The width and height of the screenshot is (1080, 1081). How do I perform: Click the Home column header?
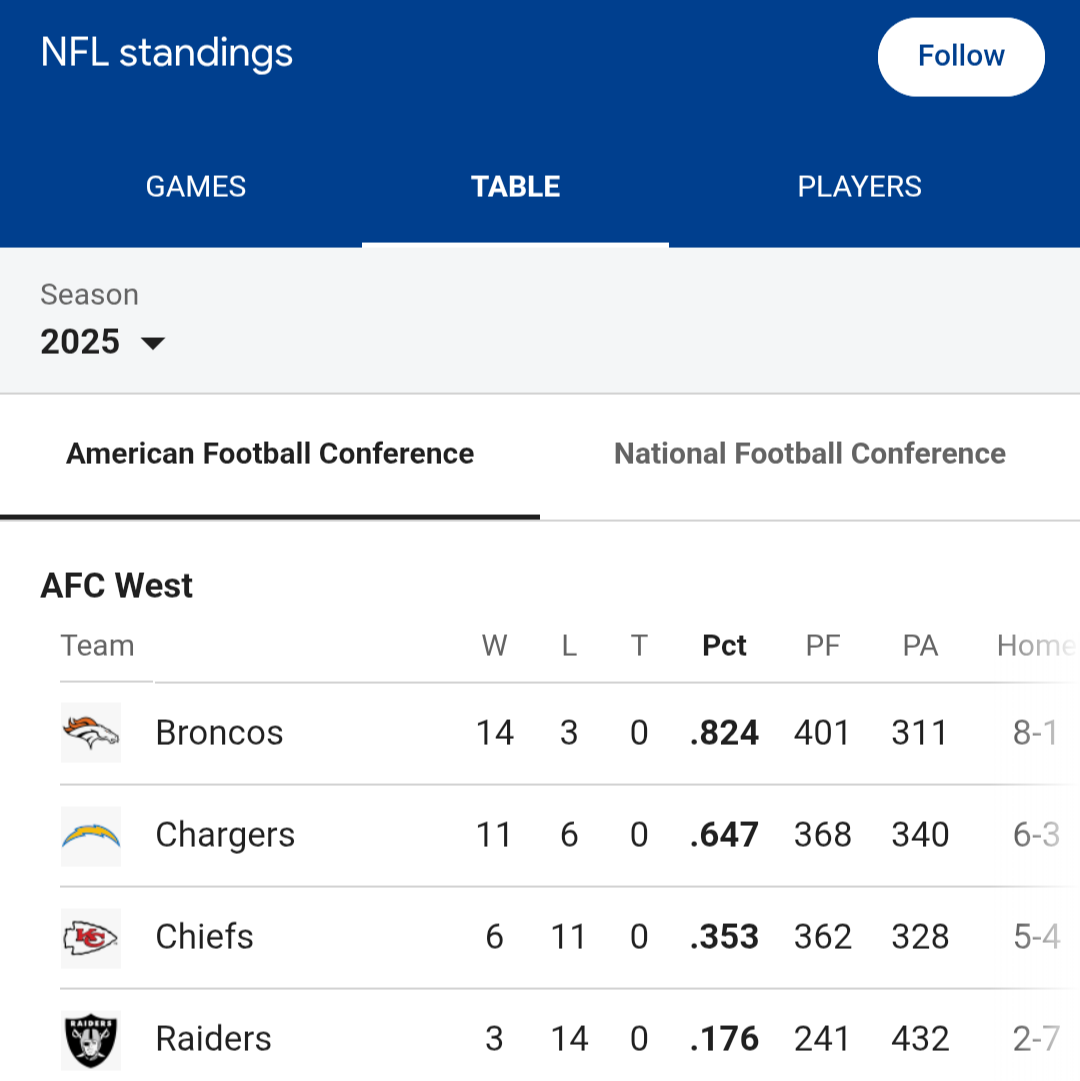1036,646
